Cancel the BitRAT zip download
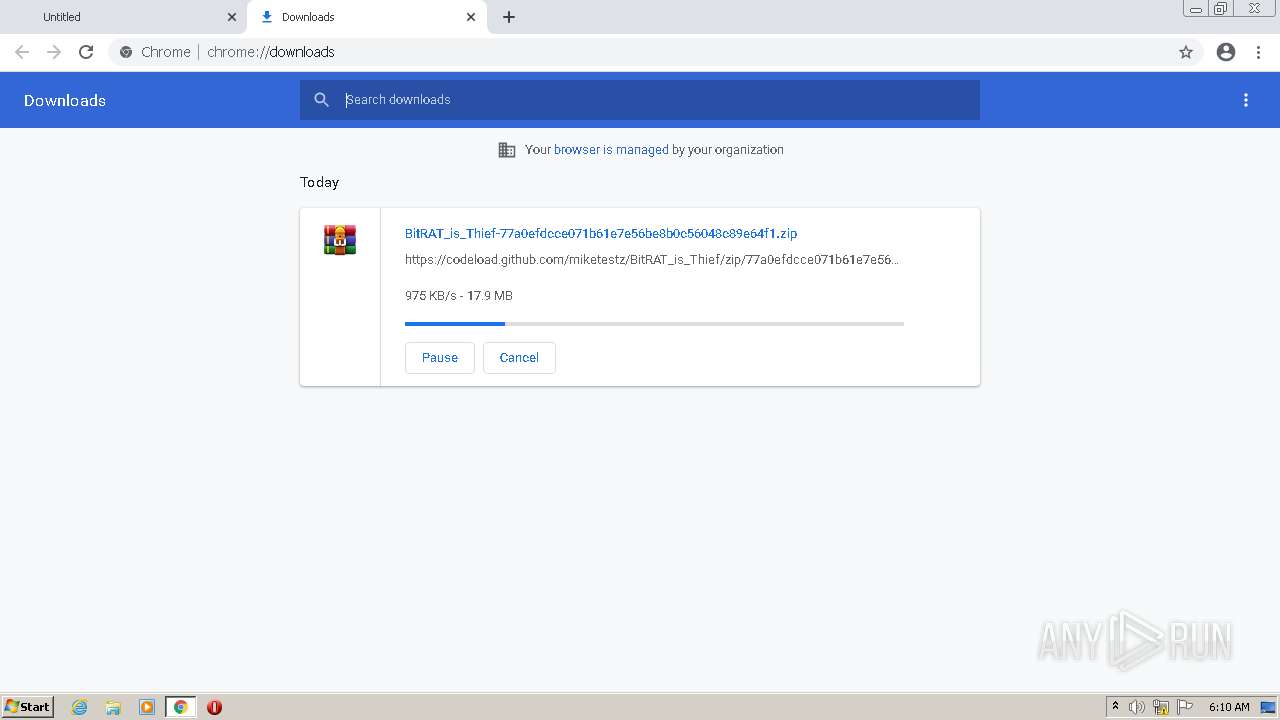Screen dimensions: 1280x720 (519, 358)
